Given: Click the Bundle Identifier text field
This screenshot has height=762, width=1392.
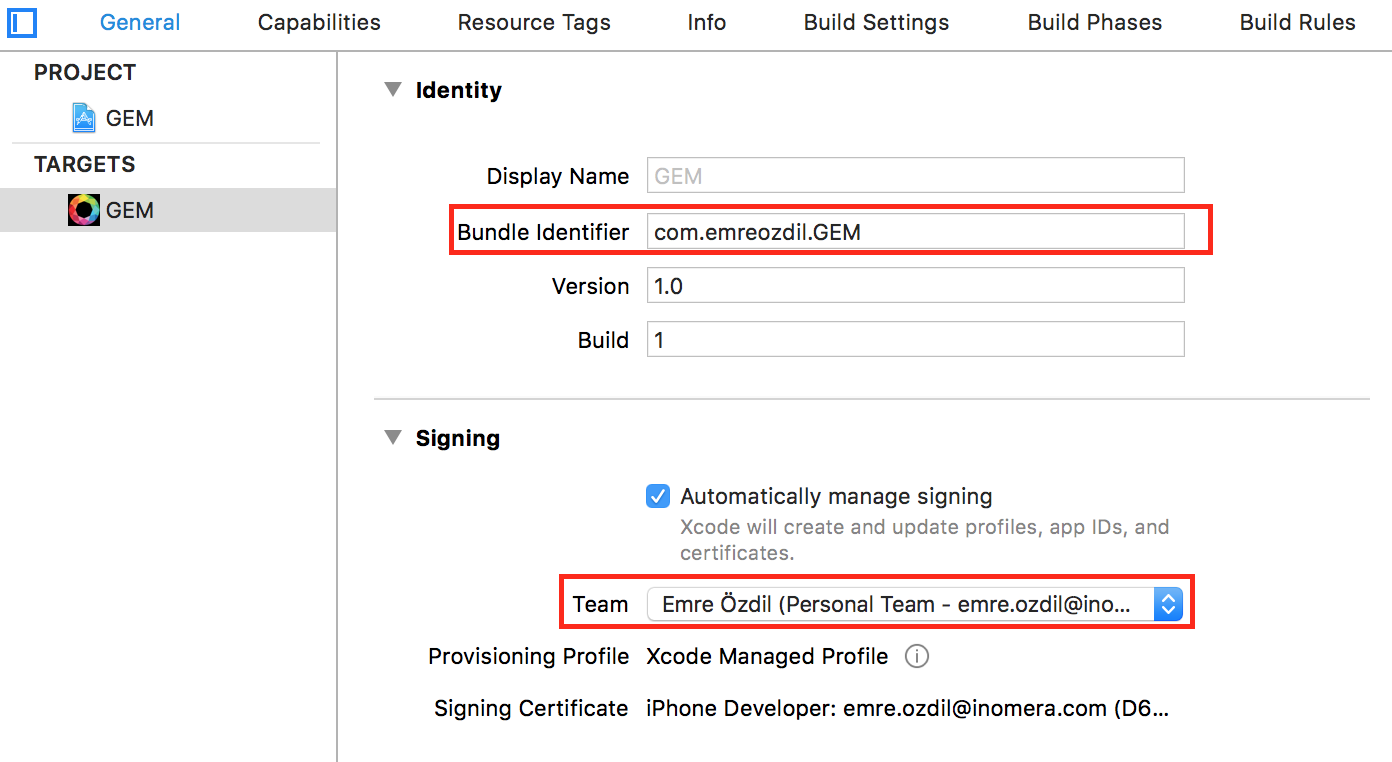Looking at the screenshot, I should coord(915,232).
